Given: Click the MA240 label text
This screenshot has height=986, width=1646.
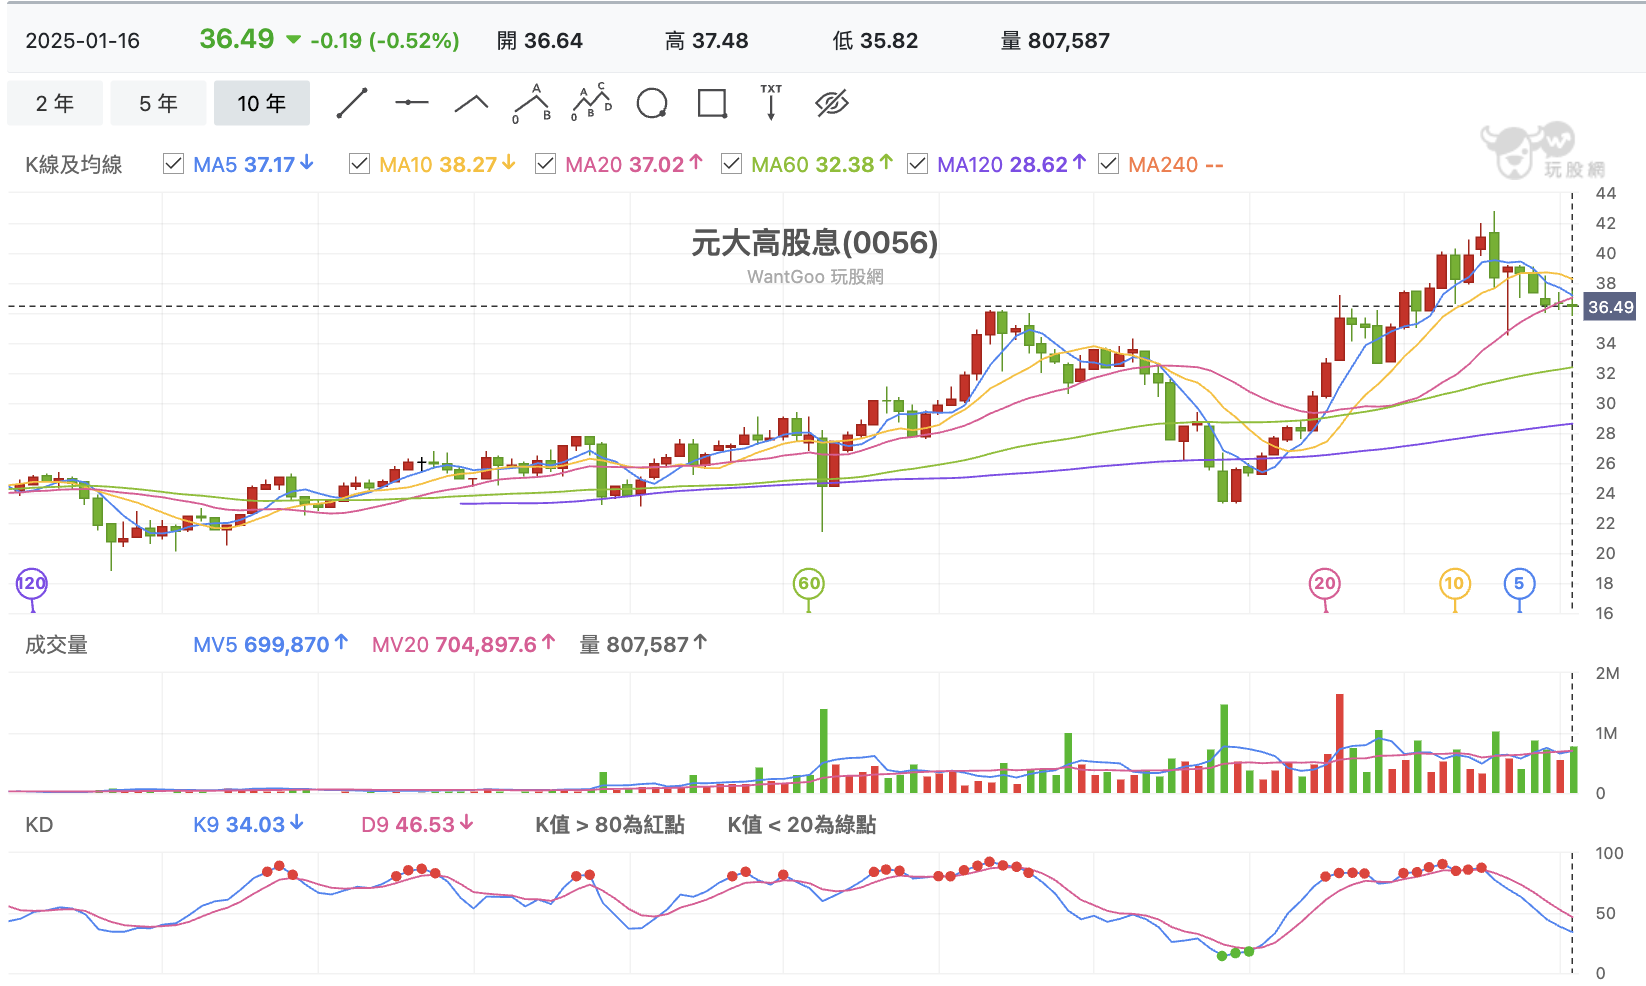Looking at the screenshot, I should pyautogui.click(x=1175, y=164).
